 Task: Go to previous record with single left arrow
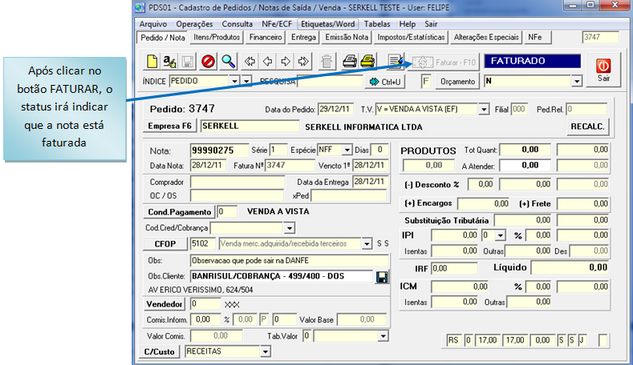tap(268, 61)
